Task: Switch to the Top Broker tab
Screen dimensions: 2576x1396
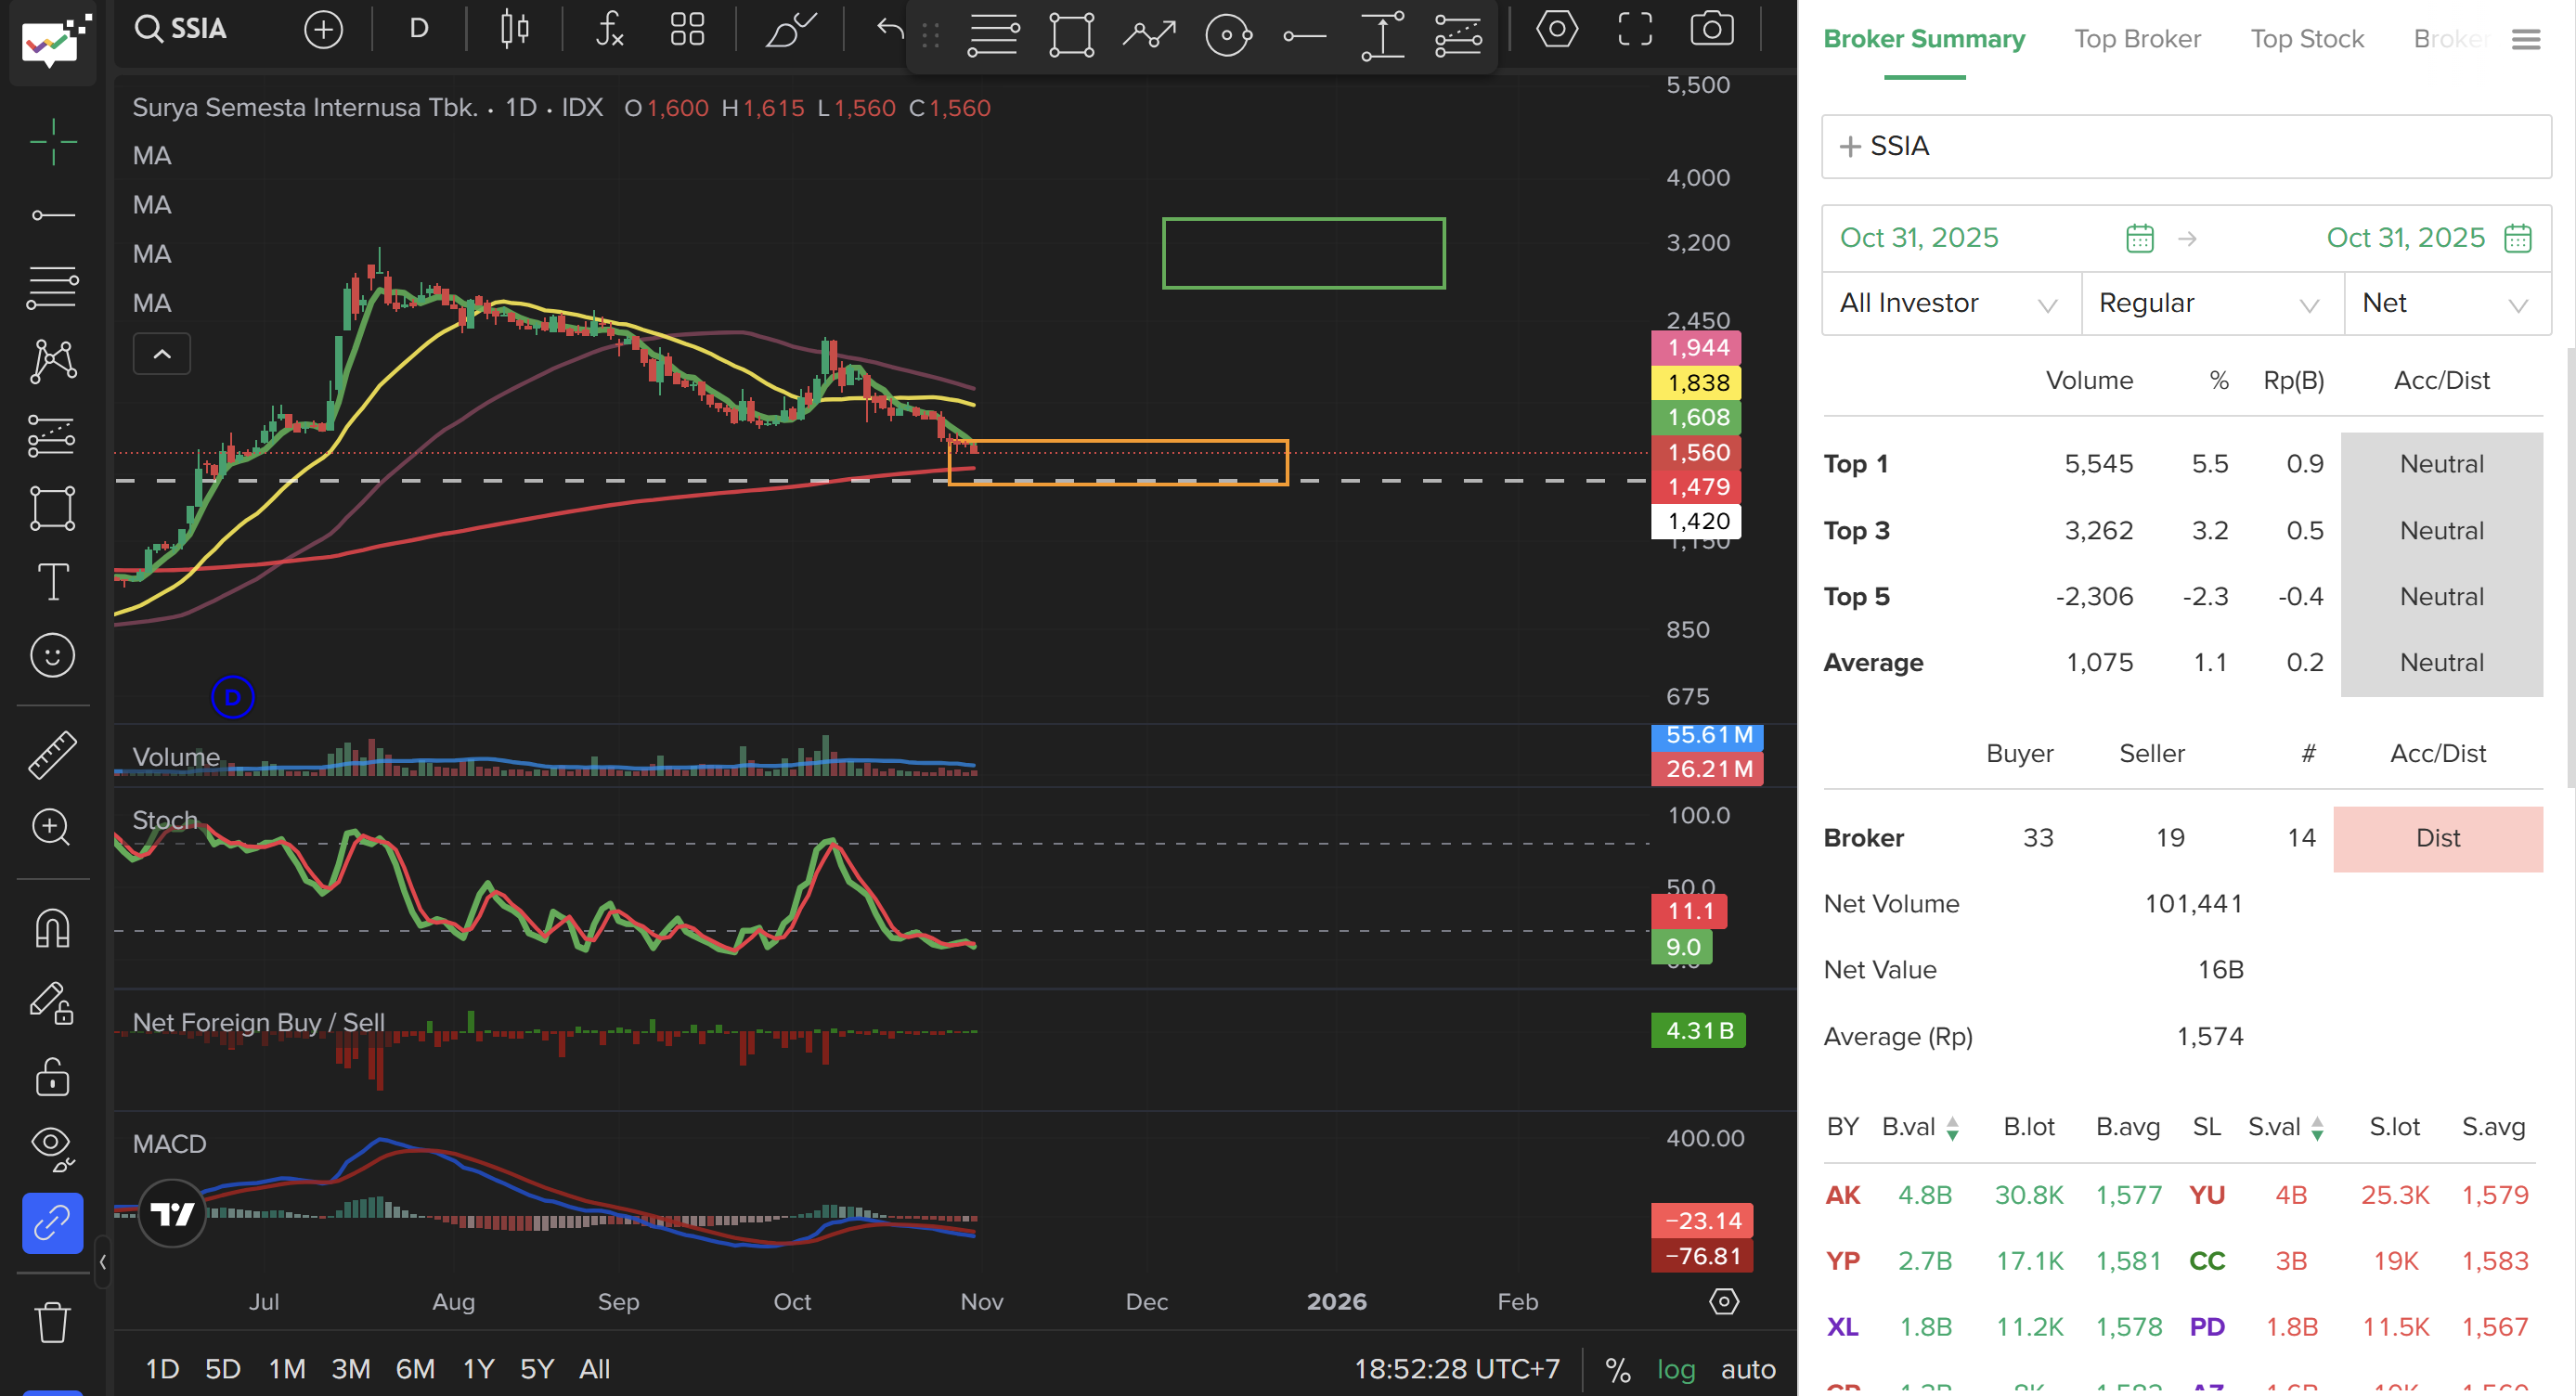Action: pos(2137,39)
